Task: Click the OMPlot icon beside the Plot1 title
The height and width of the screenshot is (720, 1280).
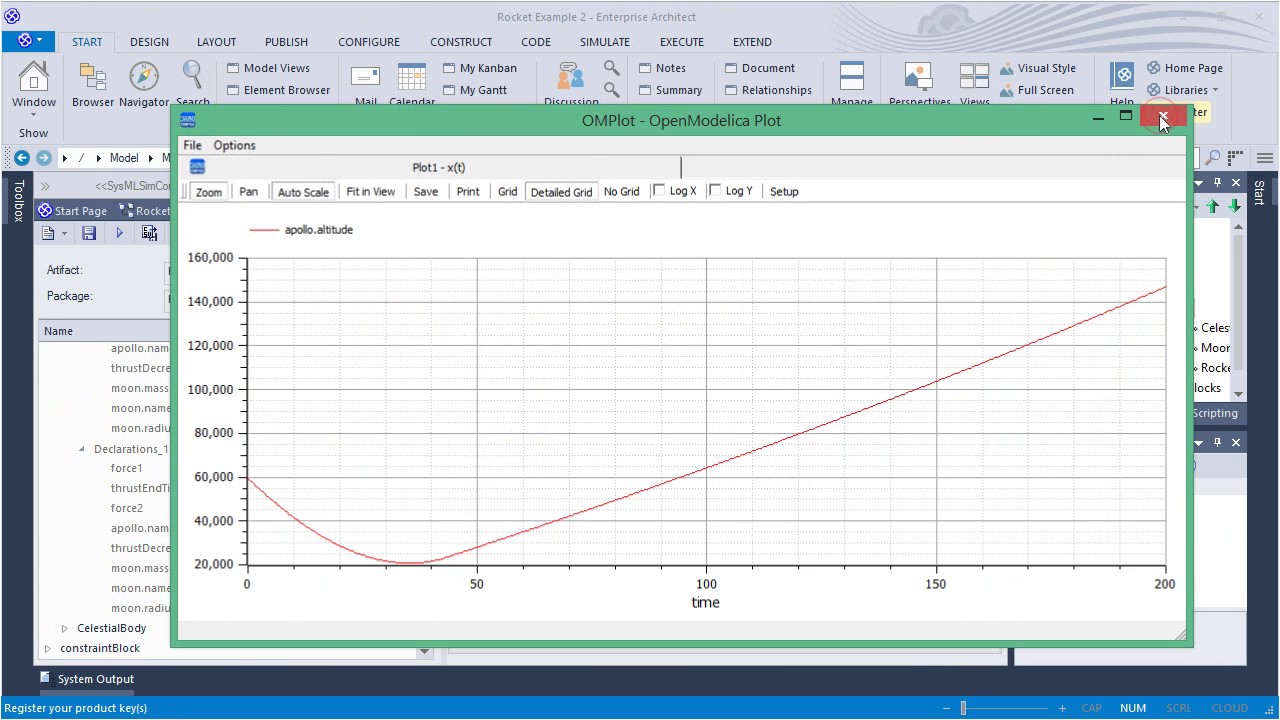Action: [x=197, y=167]
